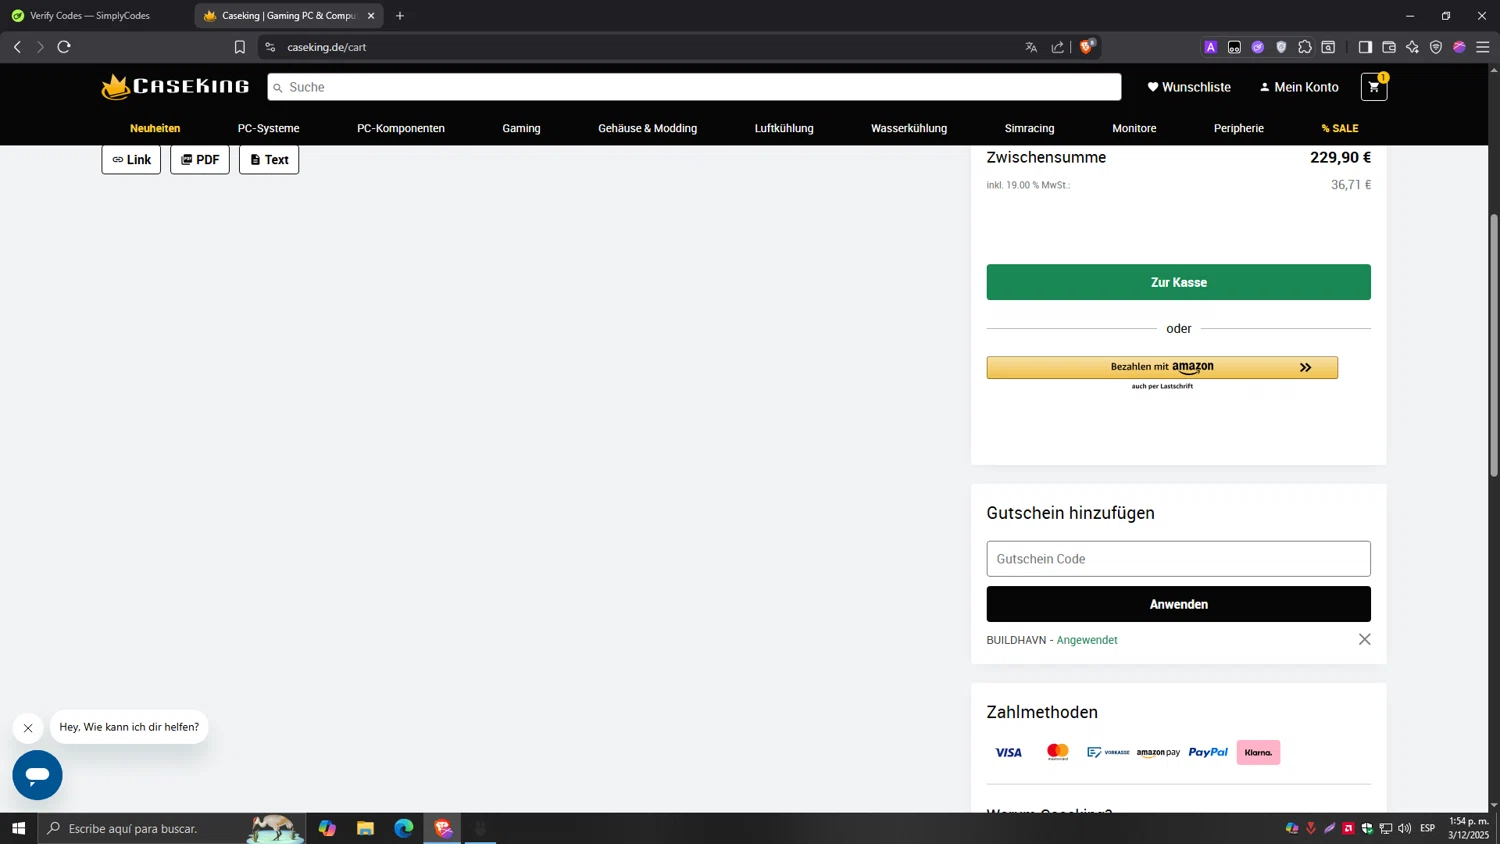
Task: Click the caseking.de/cart address bar
Action: pos(640,47)
